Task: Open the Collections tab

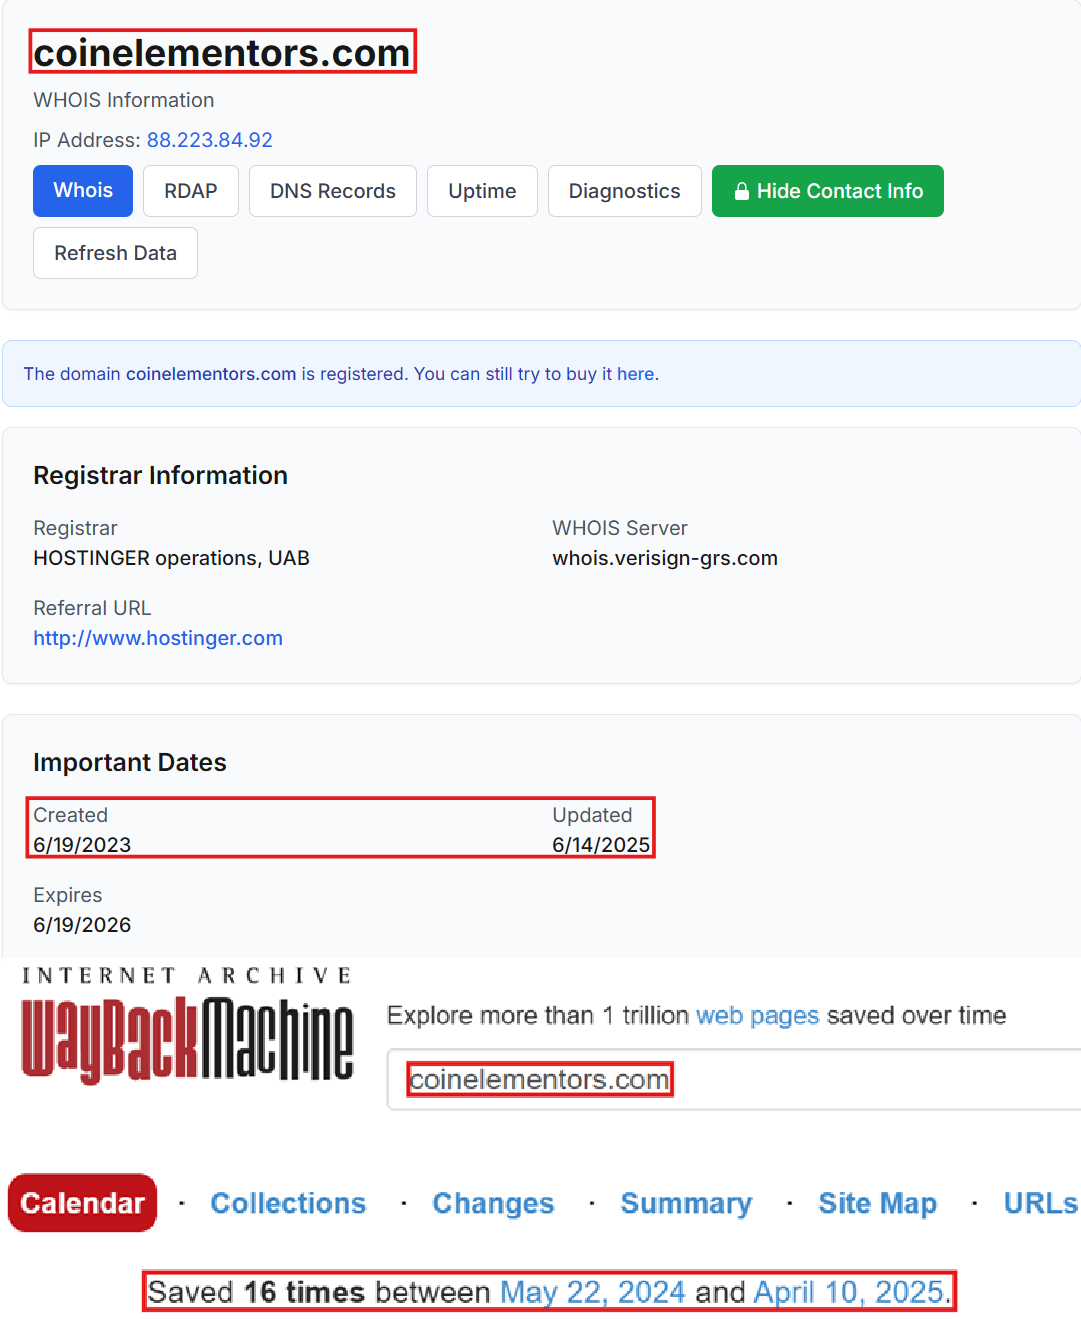Action: click(288, 1203)
